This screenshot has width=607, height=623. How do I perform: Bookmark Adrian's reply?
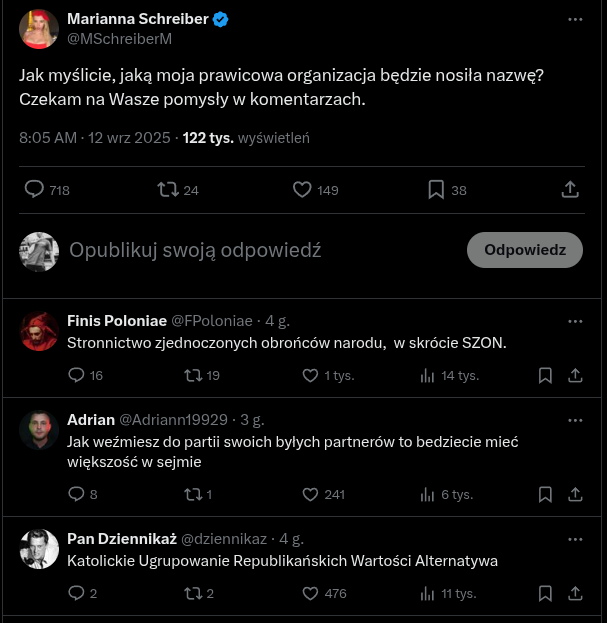pyautogui.click(x=545, y=494)
